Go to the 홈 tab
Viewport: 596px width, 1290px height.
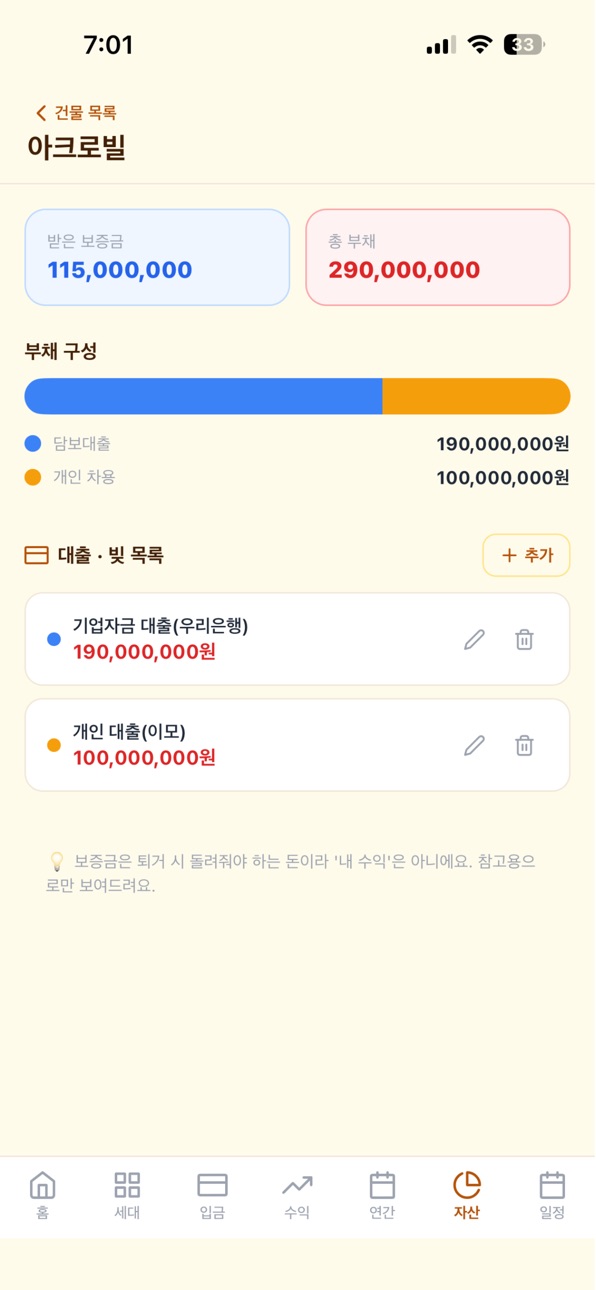pos(42,1196)
